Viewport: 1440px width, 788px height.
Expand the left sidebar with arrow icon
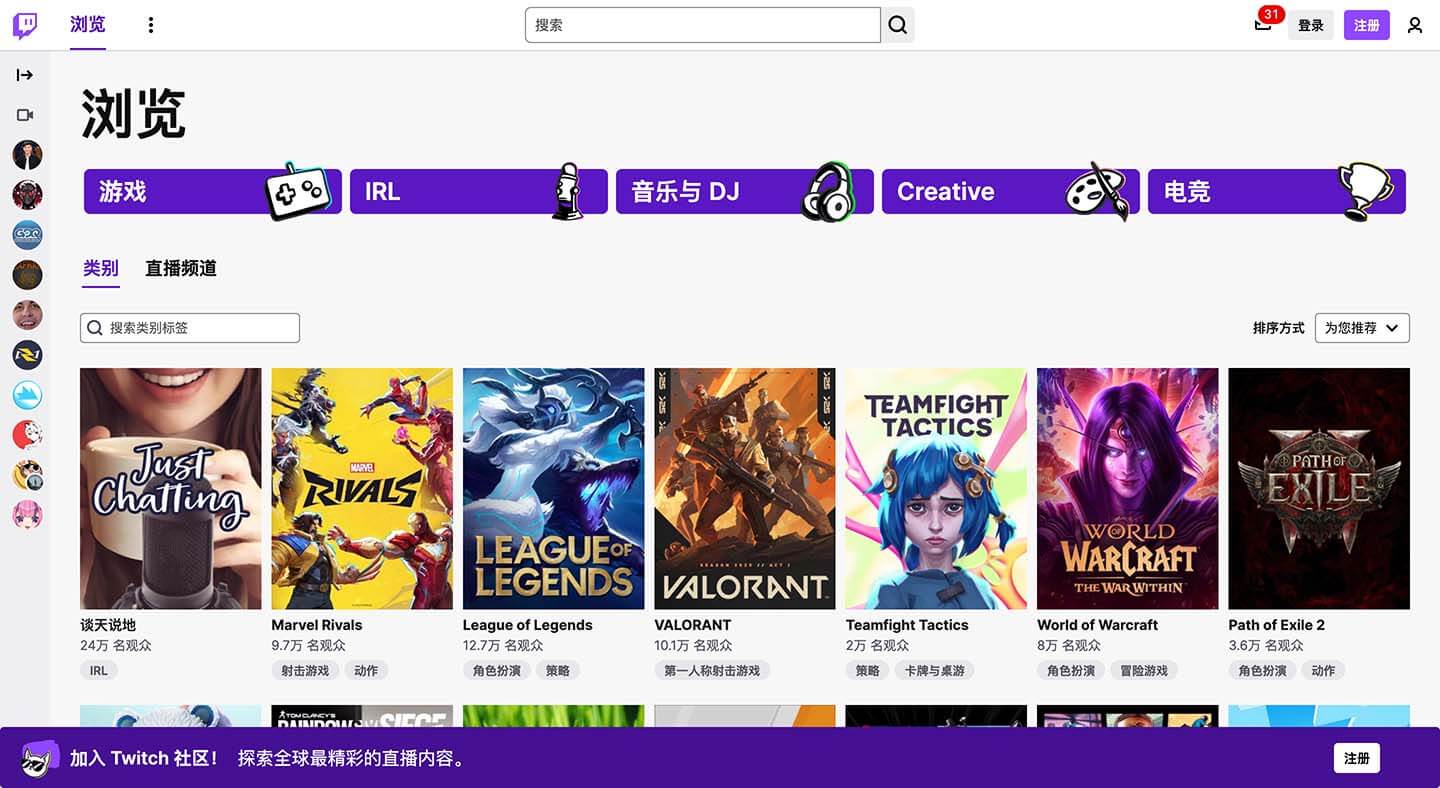[x=25, y=75]
